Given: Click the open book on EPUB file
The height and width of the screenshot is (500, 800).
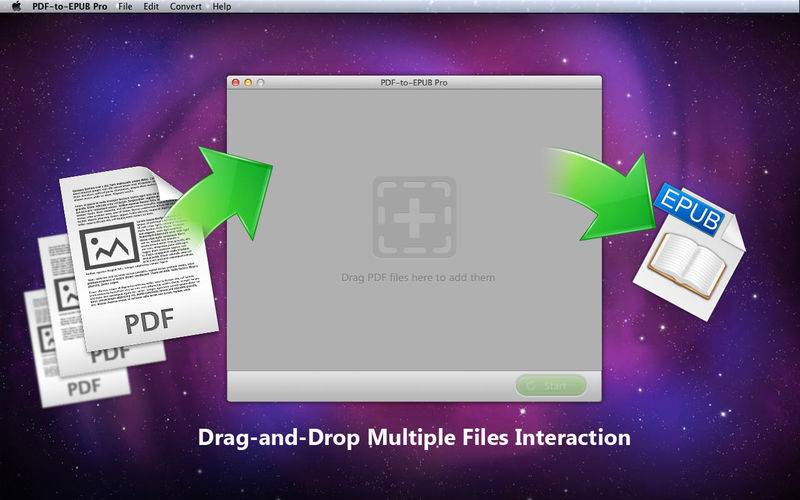Looking at the screenshot, I should (687, 266).
